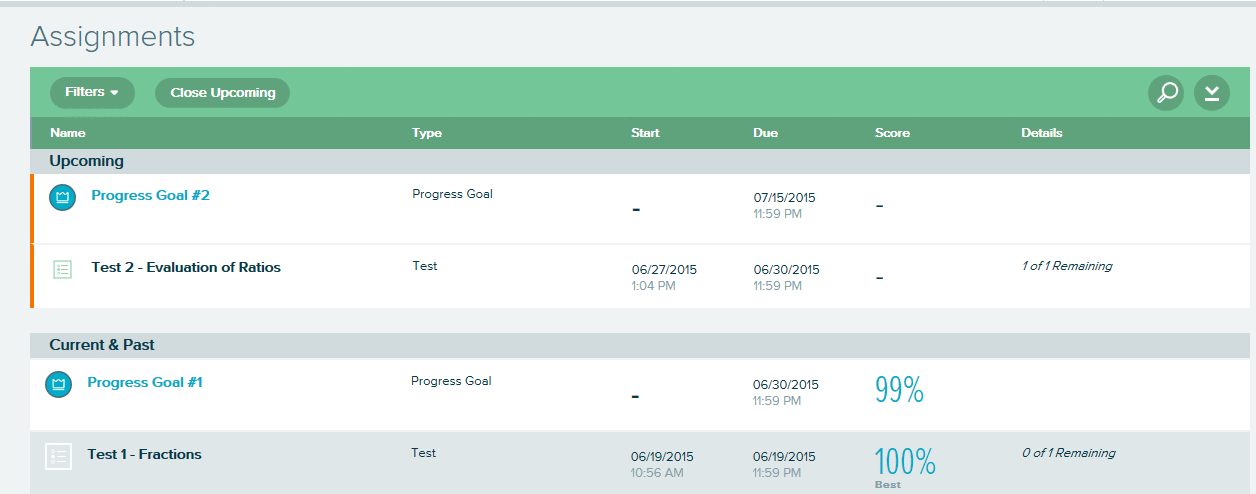
Task: Click the 100% Best score
Action: [905, 466]
